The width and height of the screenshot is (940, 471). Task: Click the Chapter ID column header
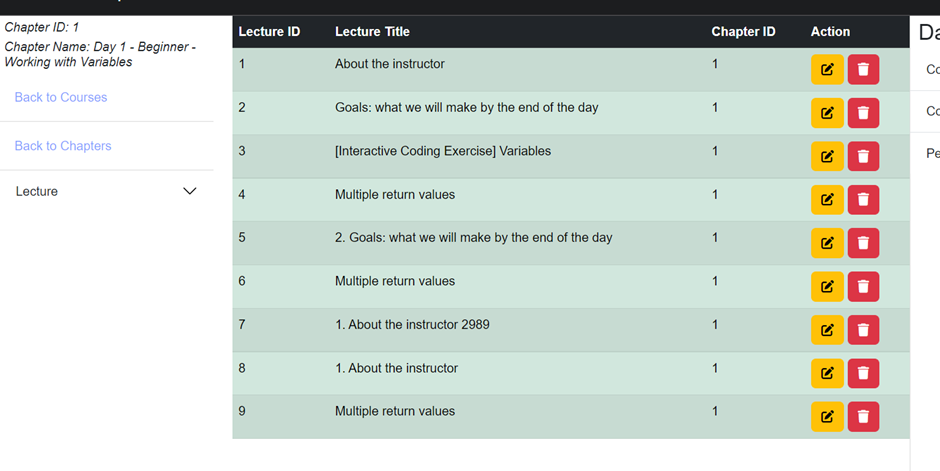[x=743, y=32]
